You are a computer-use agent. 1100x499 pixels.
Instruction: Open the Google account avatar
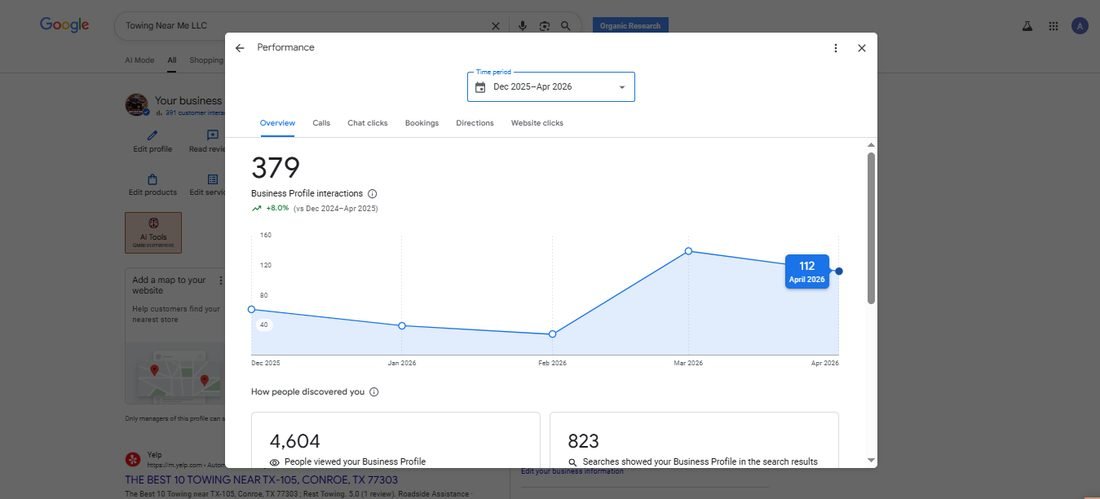[1080, 26]
